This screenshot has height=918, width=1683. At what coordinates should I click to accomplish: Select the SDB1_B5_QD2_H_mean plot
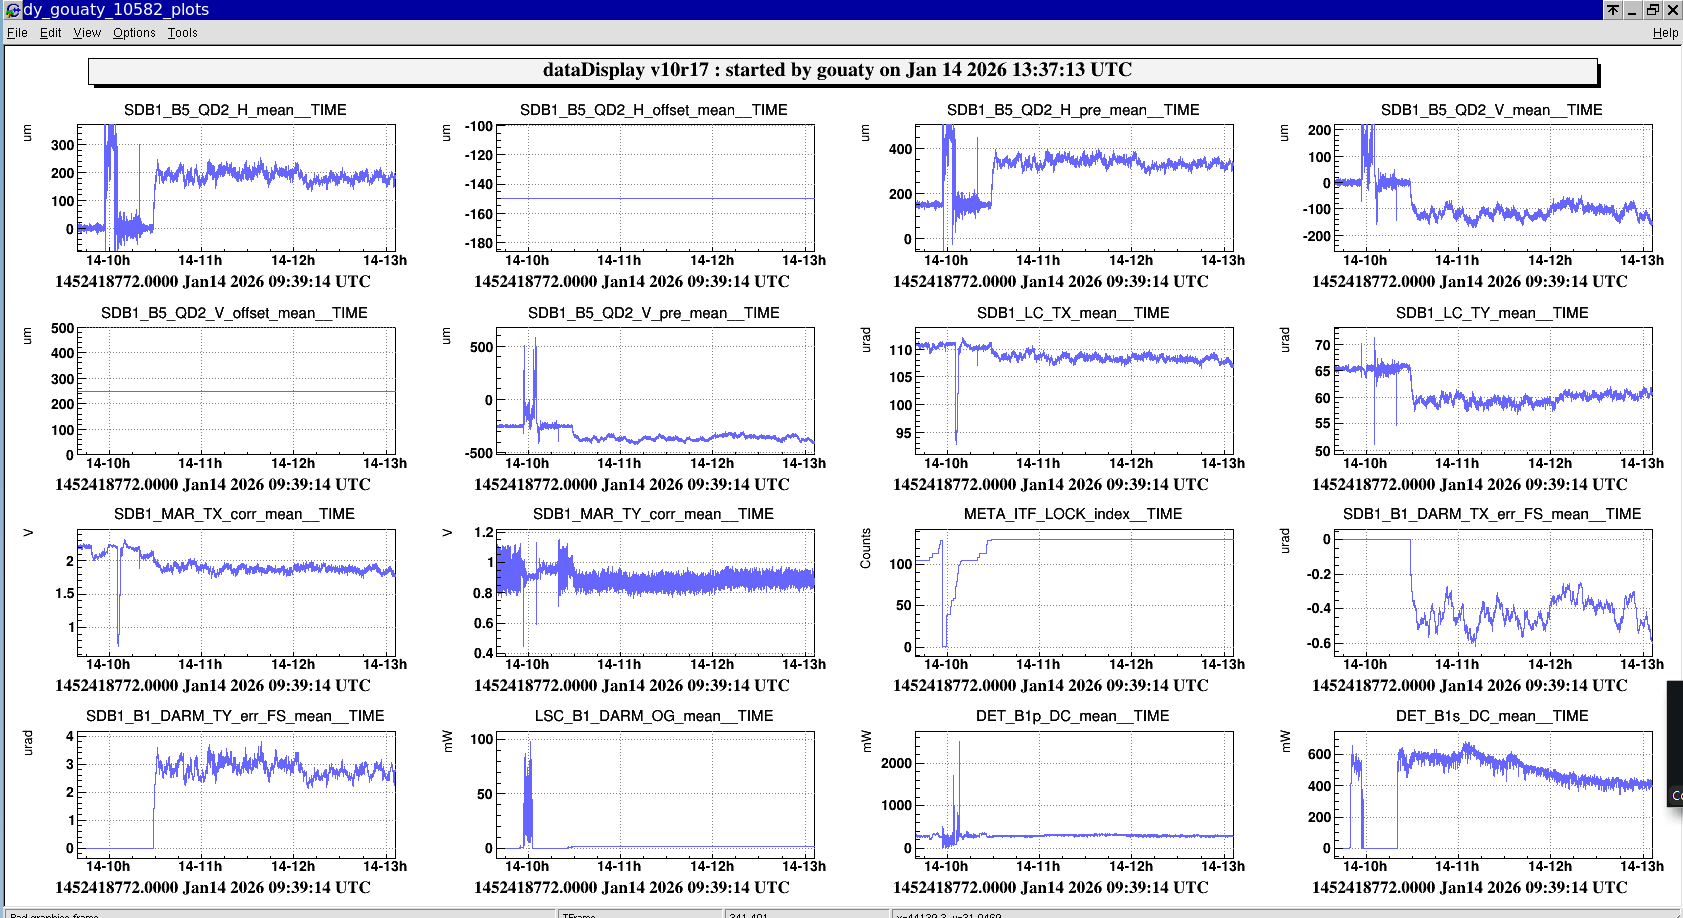236,188
